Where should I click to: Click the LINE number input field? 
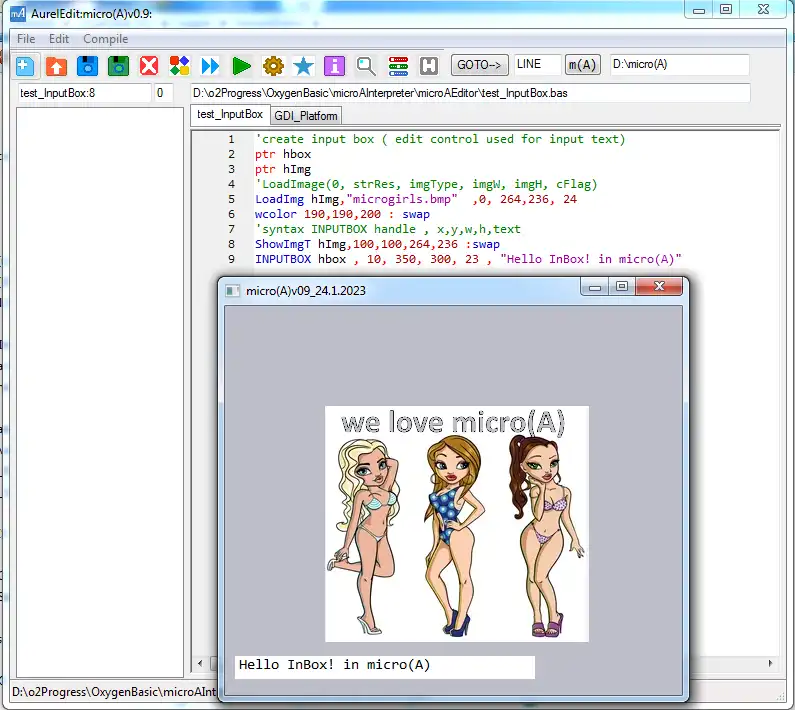(x=537, y=65)
